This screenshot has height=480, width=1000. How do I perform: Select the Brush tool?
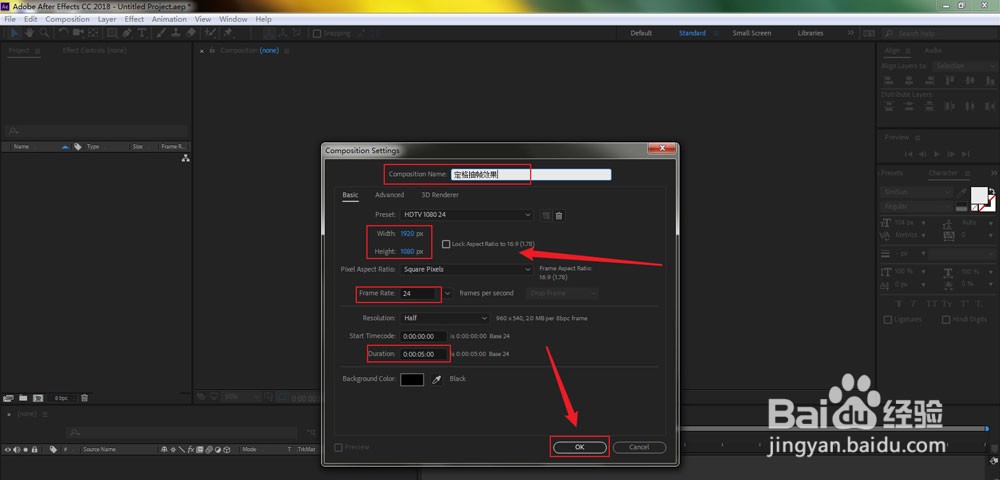pos(161,33)
